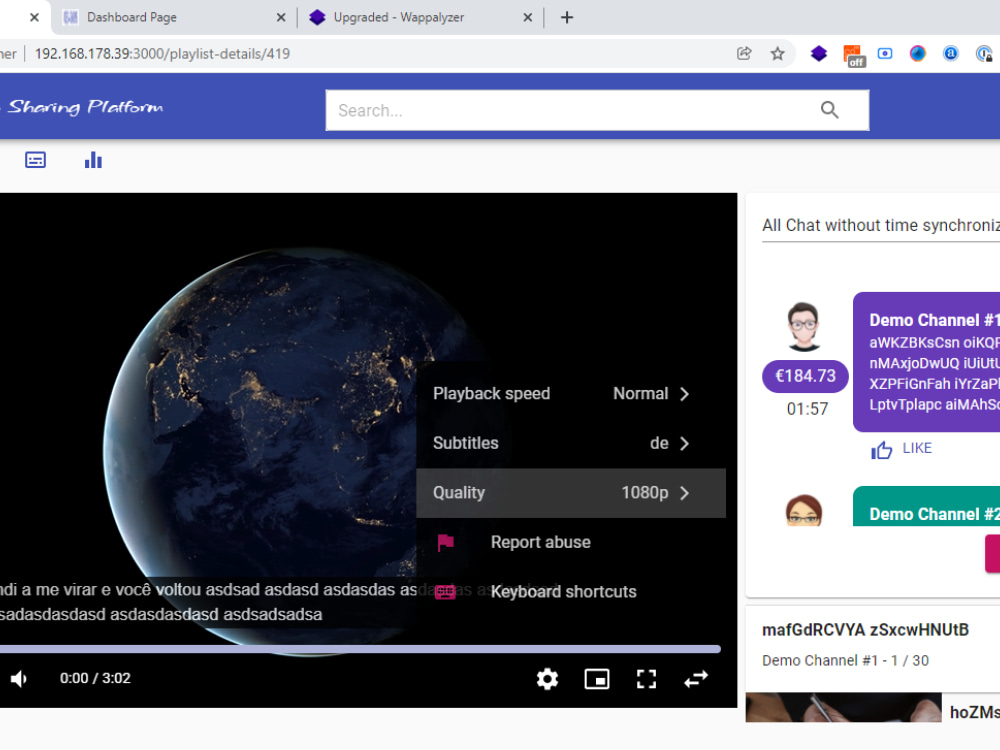The image size is (1000, 750).
Task: Select the Quality menu entry
Action: point(571,493)
